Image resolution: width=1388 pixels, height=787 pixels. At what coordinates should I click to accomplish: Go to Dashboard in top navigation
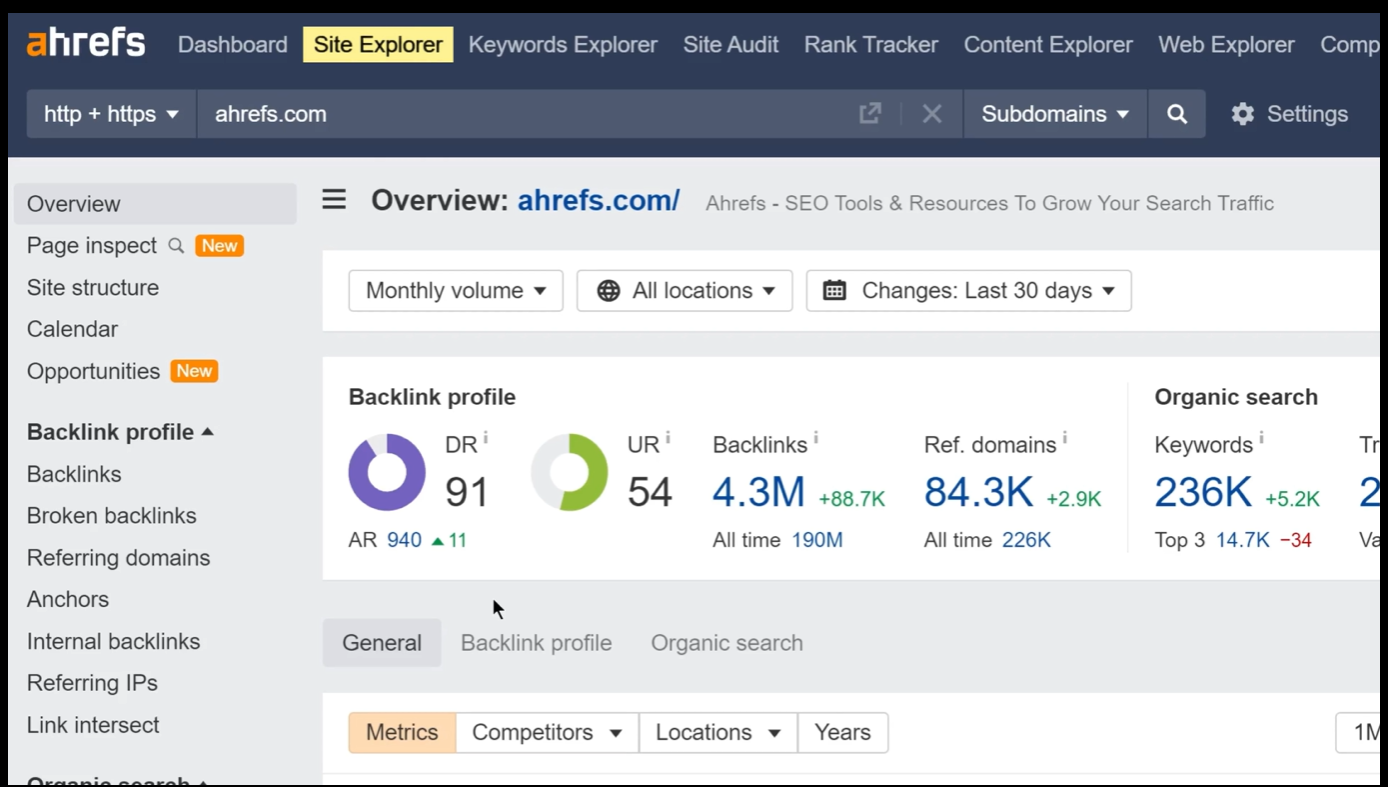coord(233,45)
